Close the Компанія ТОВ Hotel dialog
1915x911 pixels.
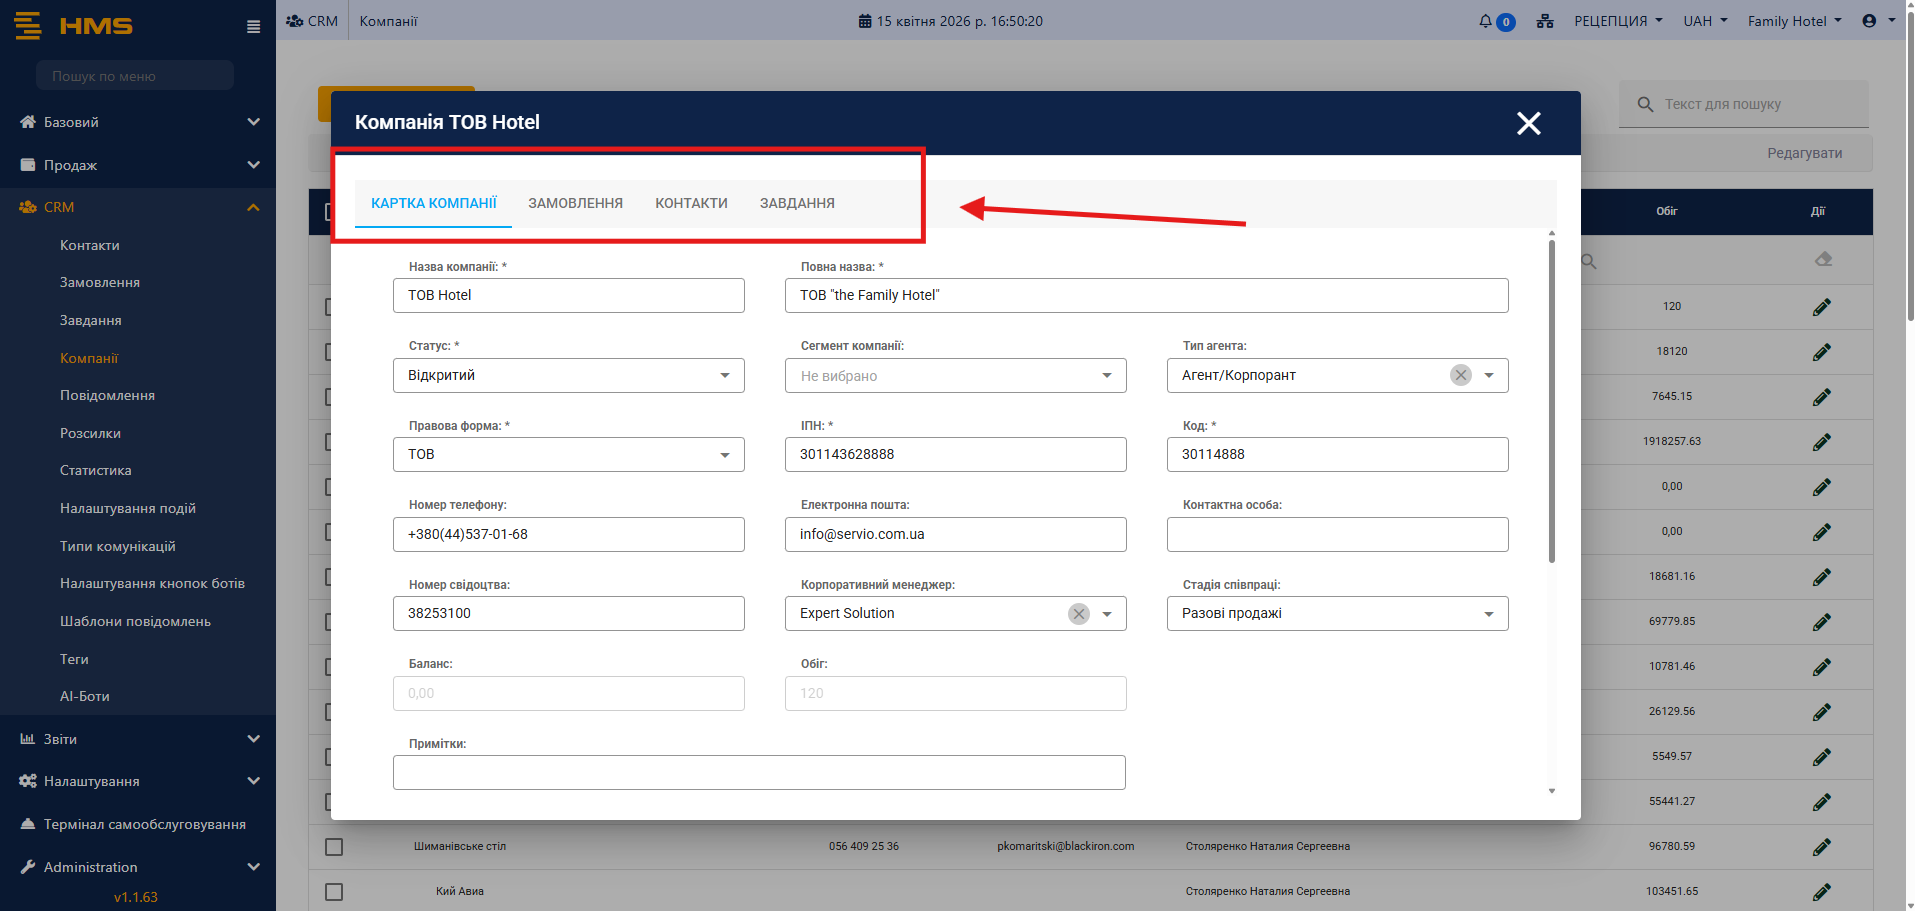pos(1528,123)
